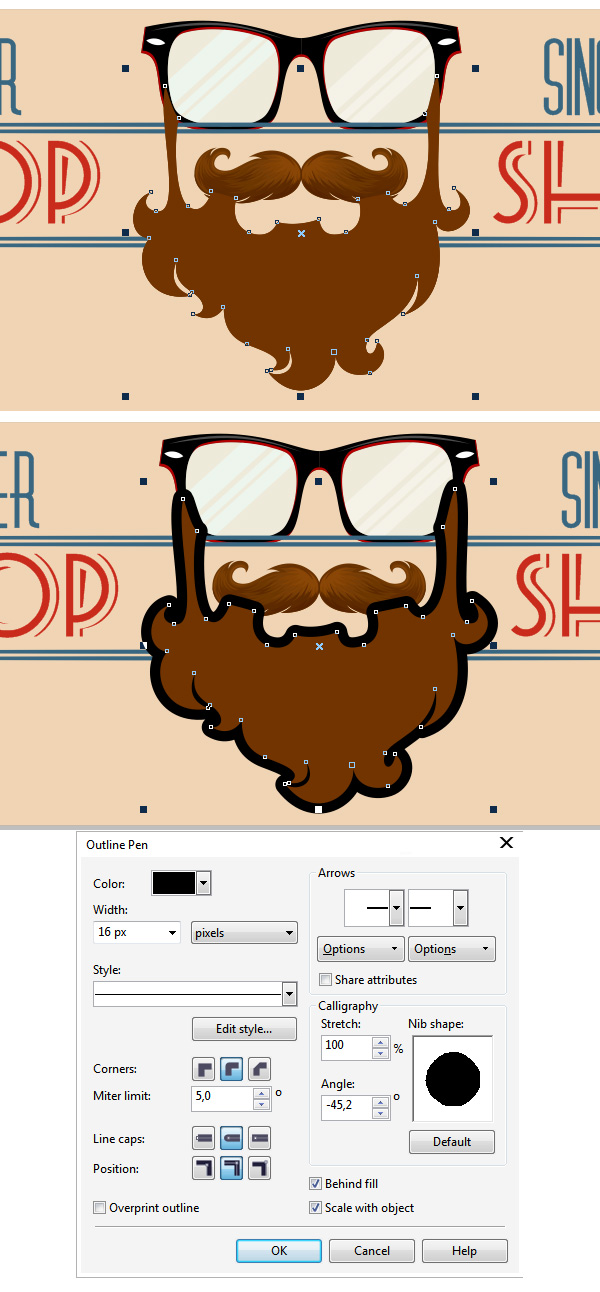Decrease the Miter limit value
Viewport: 600px width, 1292px height.
click(261, 1104)
